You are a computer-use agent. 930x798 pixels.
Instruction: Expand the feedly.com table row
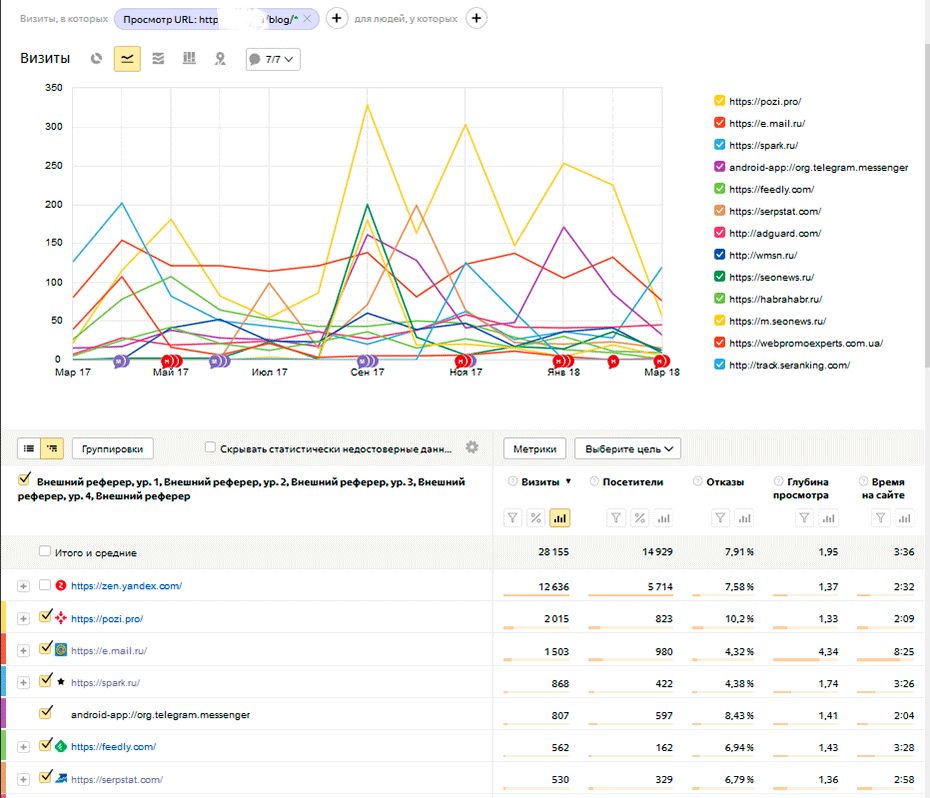coord(23,747)
